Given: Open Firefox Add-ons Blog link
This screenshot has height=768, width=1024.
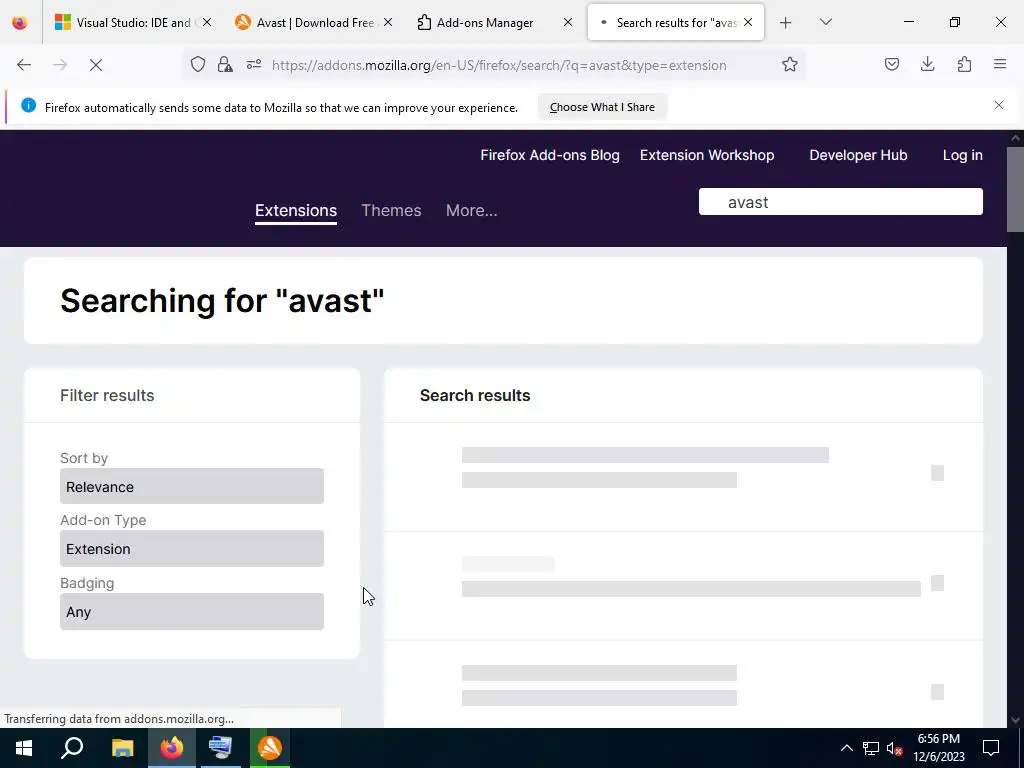Looking at the screenshot, I should [550, 155].
